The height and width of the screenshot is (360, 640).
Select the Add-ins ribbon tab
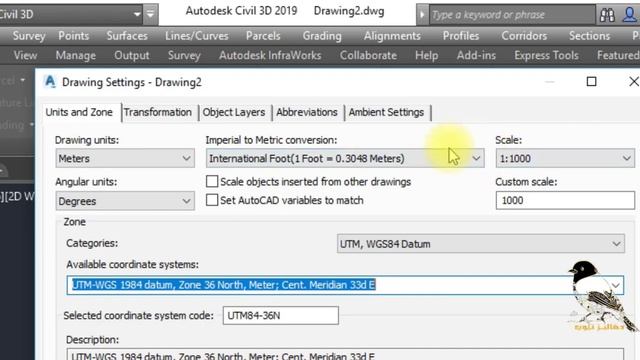point(476,55)
